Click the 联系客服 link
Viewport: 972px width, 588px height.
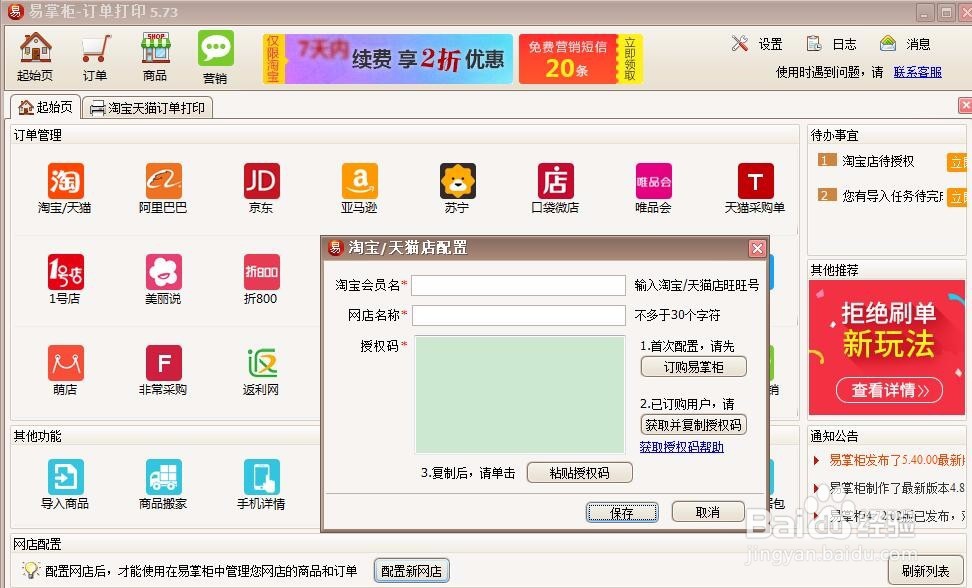click(x=917, y=72)
